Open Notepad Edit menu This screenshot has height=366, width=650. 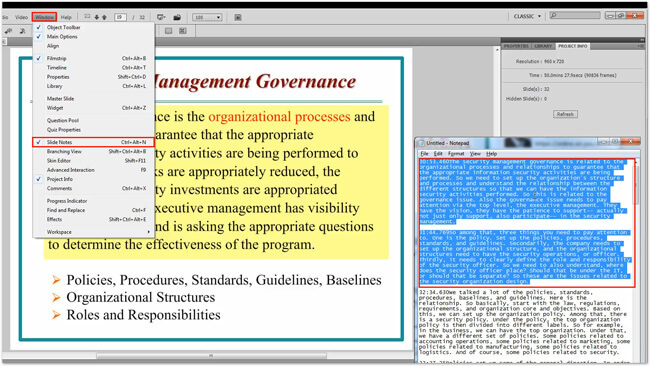[438, 154]
